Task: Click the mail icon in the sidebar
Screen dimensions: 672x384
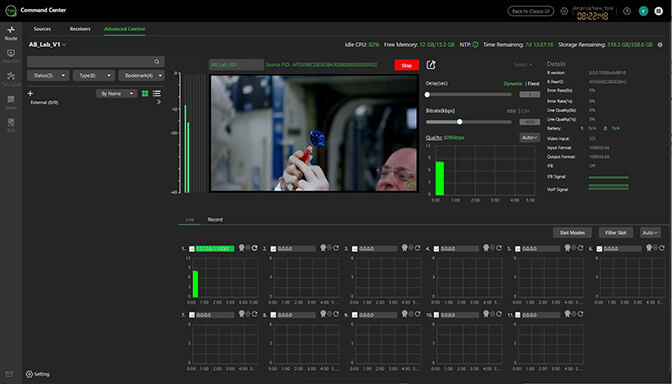Action: click(x=9, y=374)
